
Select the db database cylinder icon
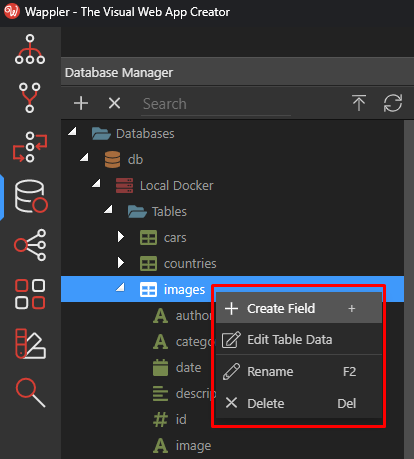click(112, 159)
